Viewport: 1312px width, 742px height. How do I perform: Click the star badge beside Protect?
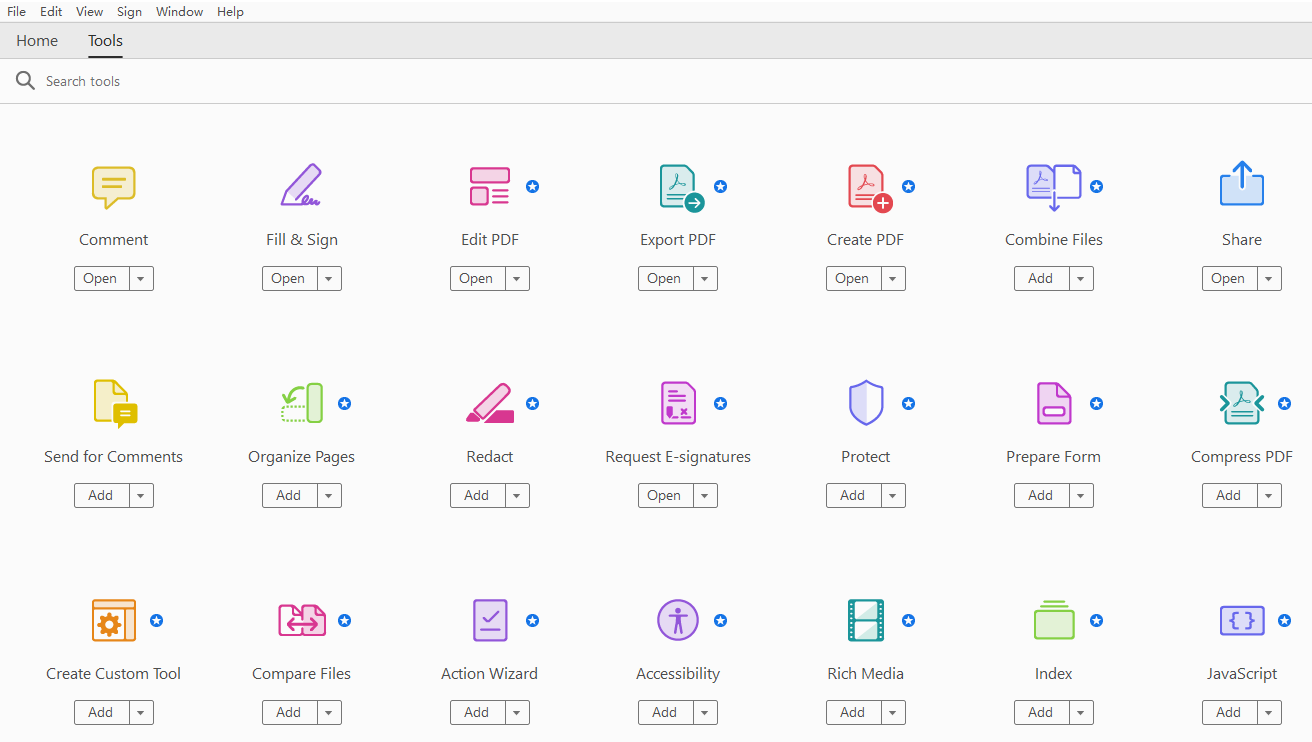(x=909, y=403)
